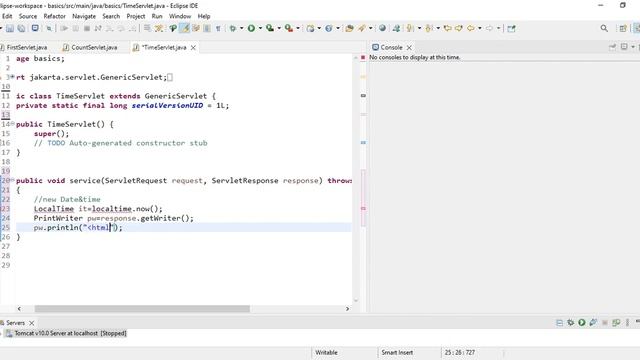Open the Search menu
Viewport: 640px width, 360px height.
(111, 16)
